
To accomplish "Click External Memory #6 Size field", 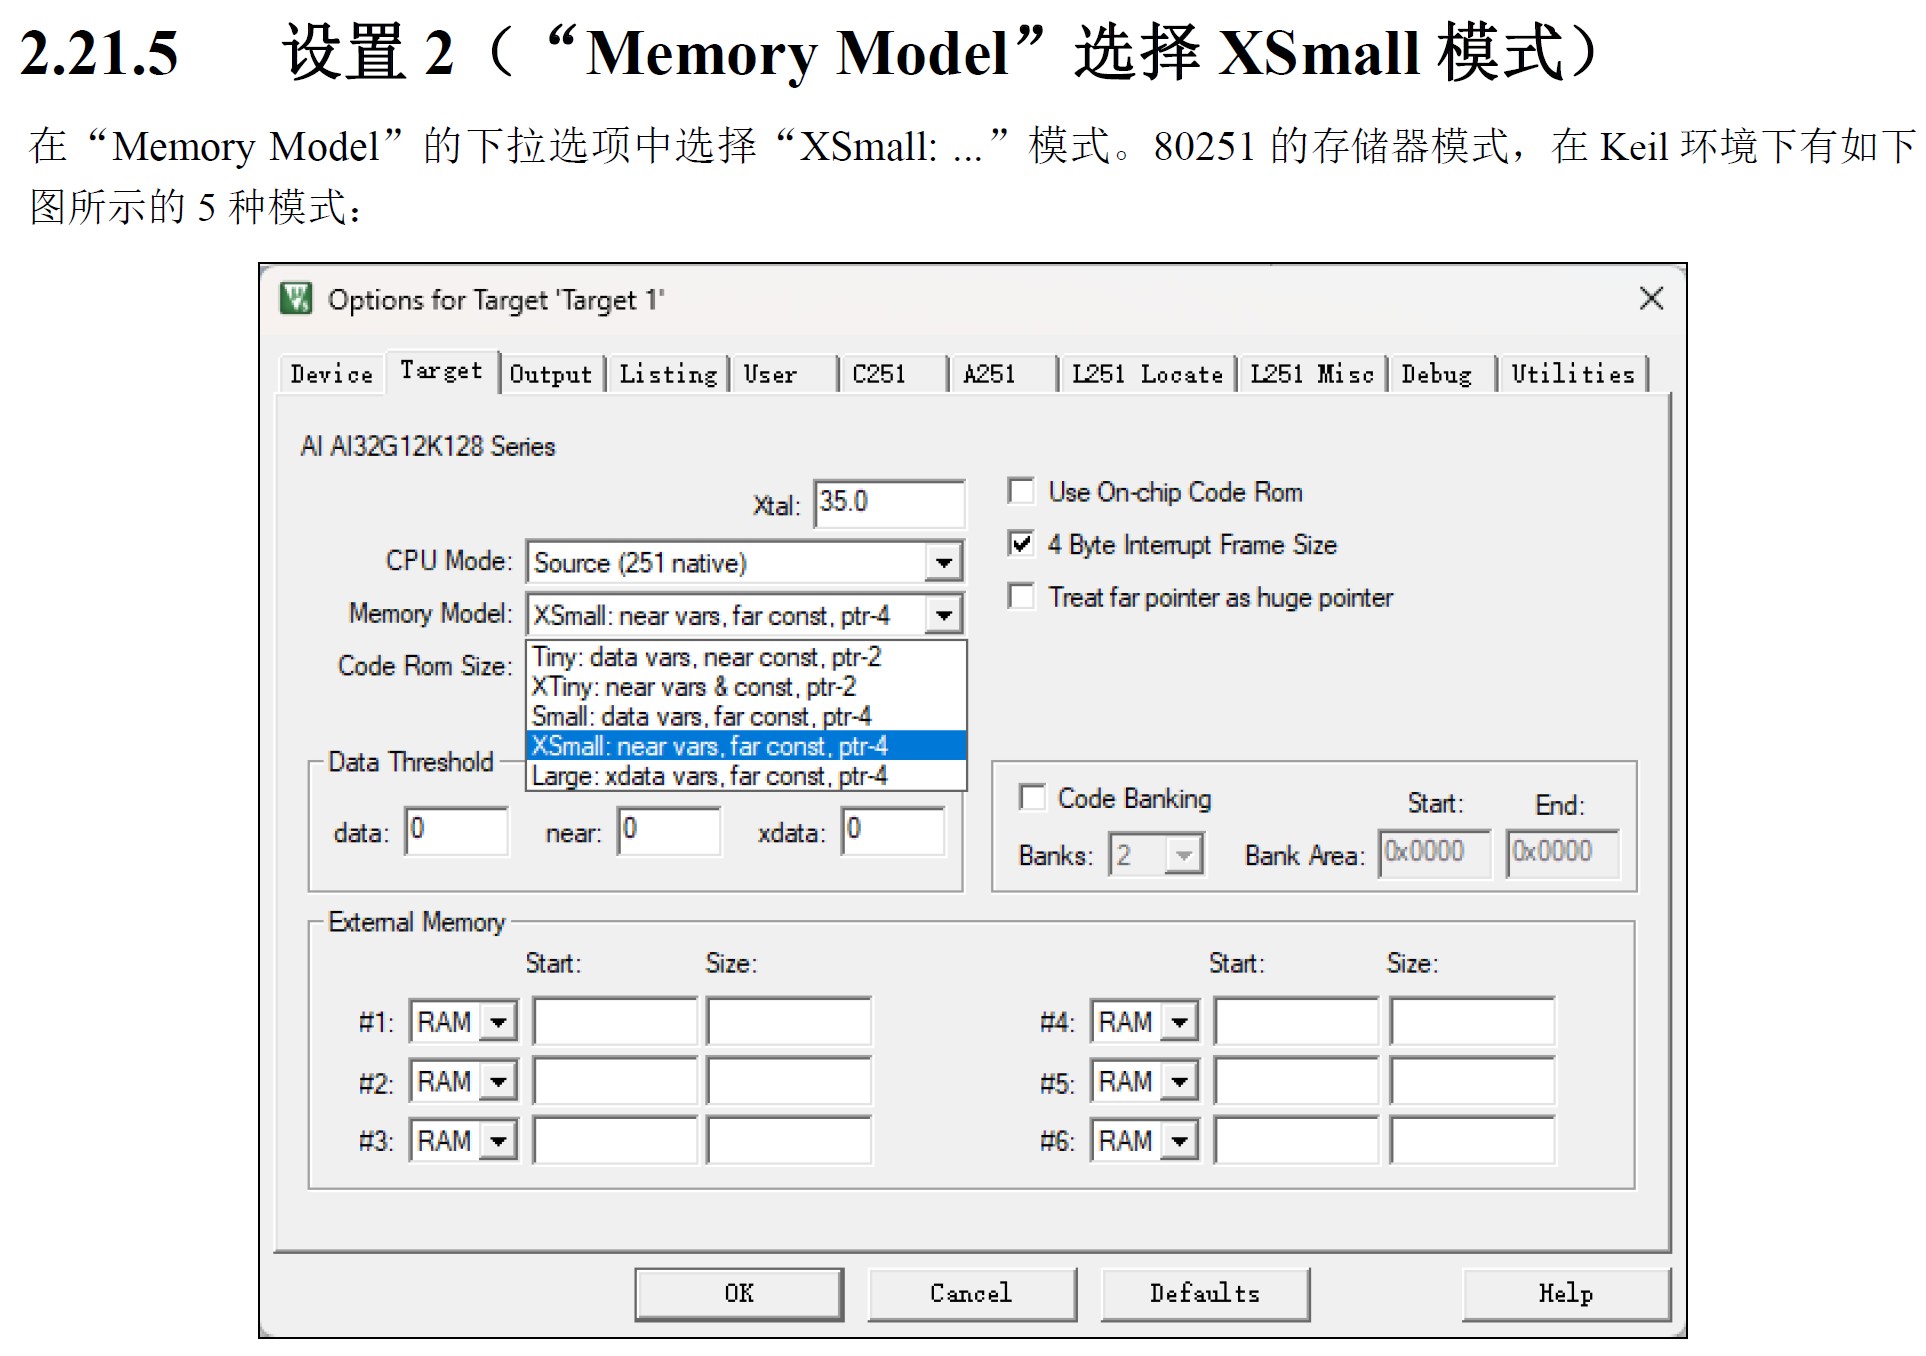I will (x=1472, y=1140).
